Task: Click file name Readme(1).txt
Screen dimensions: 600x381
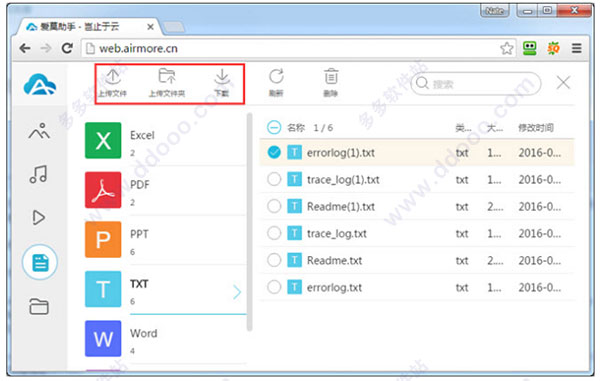Action: 341,207
